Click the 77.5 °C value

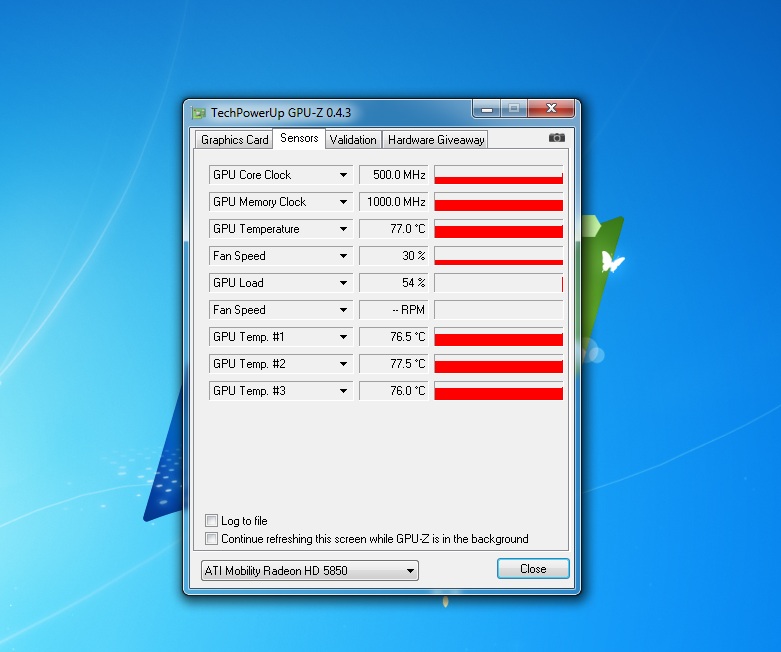click(x=393, y=364)
